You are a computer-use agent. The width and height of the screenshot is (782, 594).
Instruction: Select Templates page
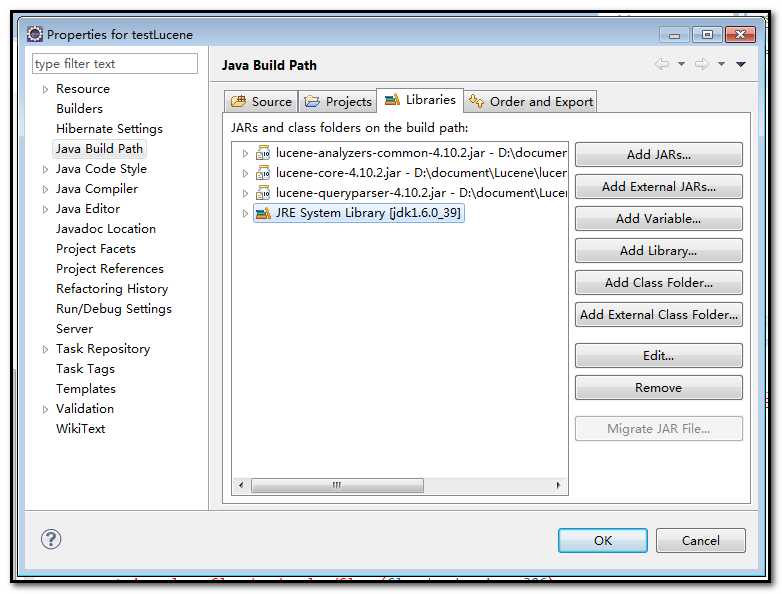[86, 389]
